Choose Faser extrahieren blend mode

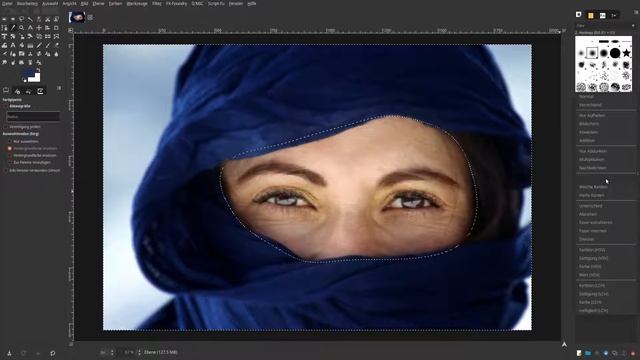click(596, 222)
